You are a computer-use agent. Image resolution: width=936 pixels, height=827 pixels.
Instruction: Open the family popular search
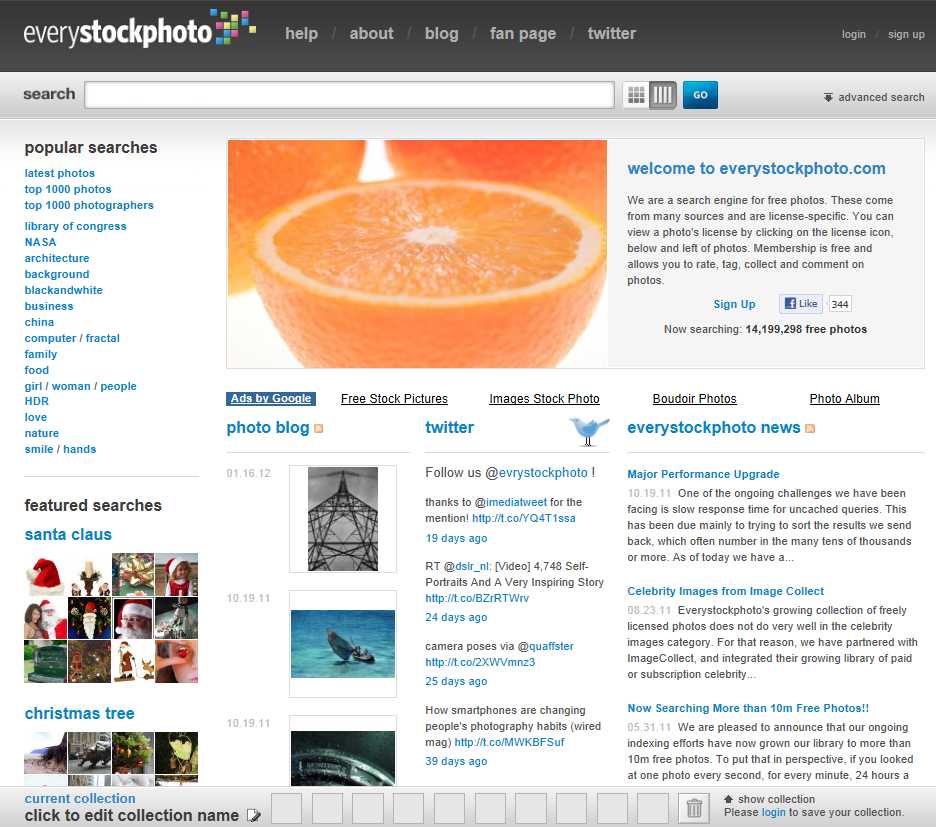(x=41, y=354)
